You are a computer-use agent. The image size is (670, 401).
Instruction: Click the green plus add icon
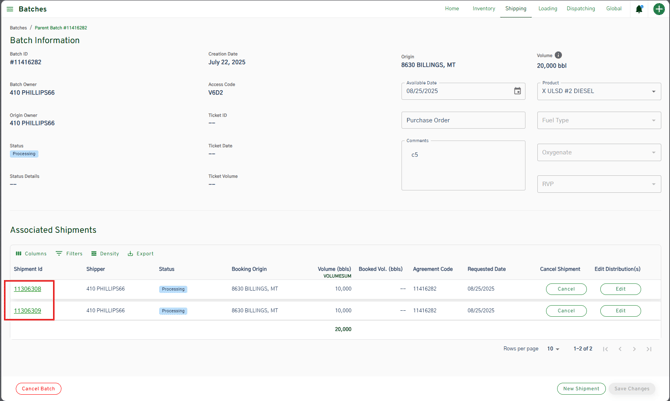tap(659, 9)
